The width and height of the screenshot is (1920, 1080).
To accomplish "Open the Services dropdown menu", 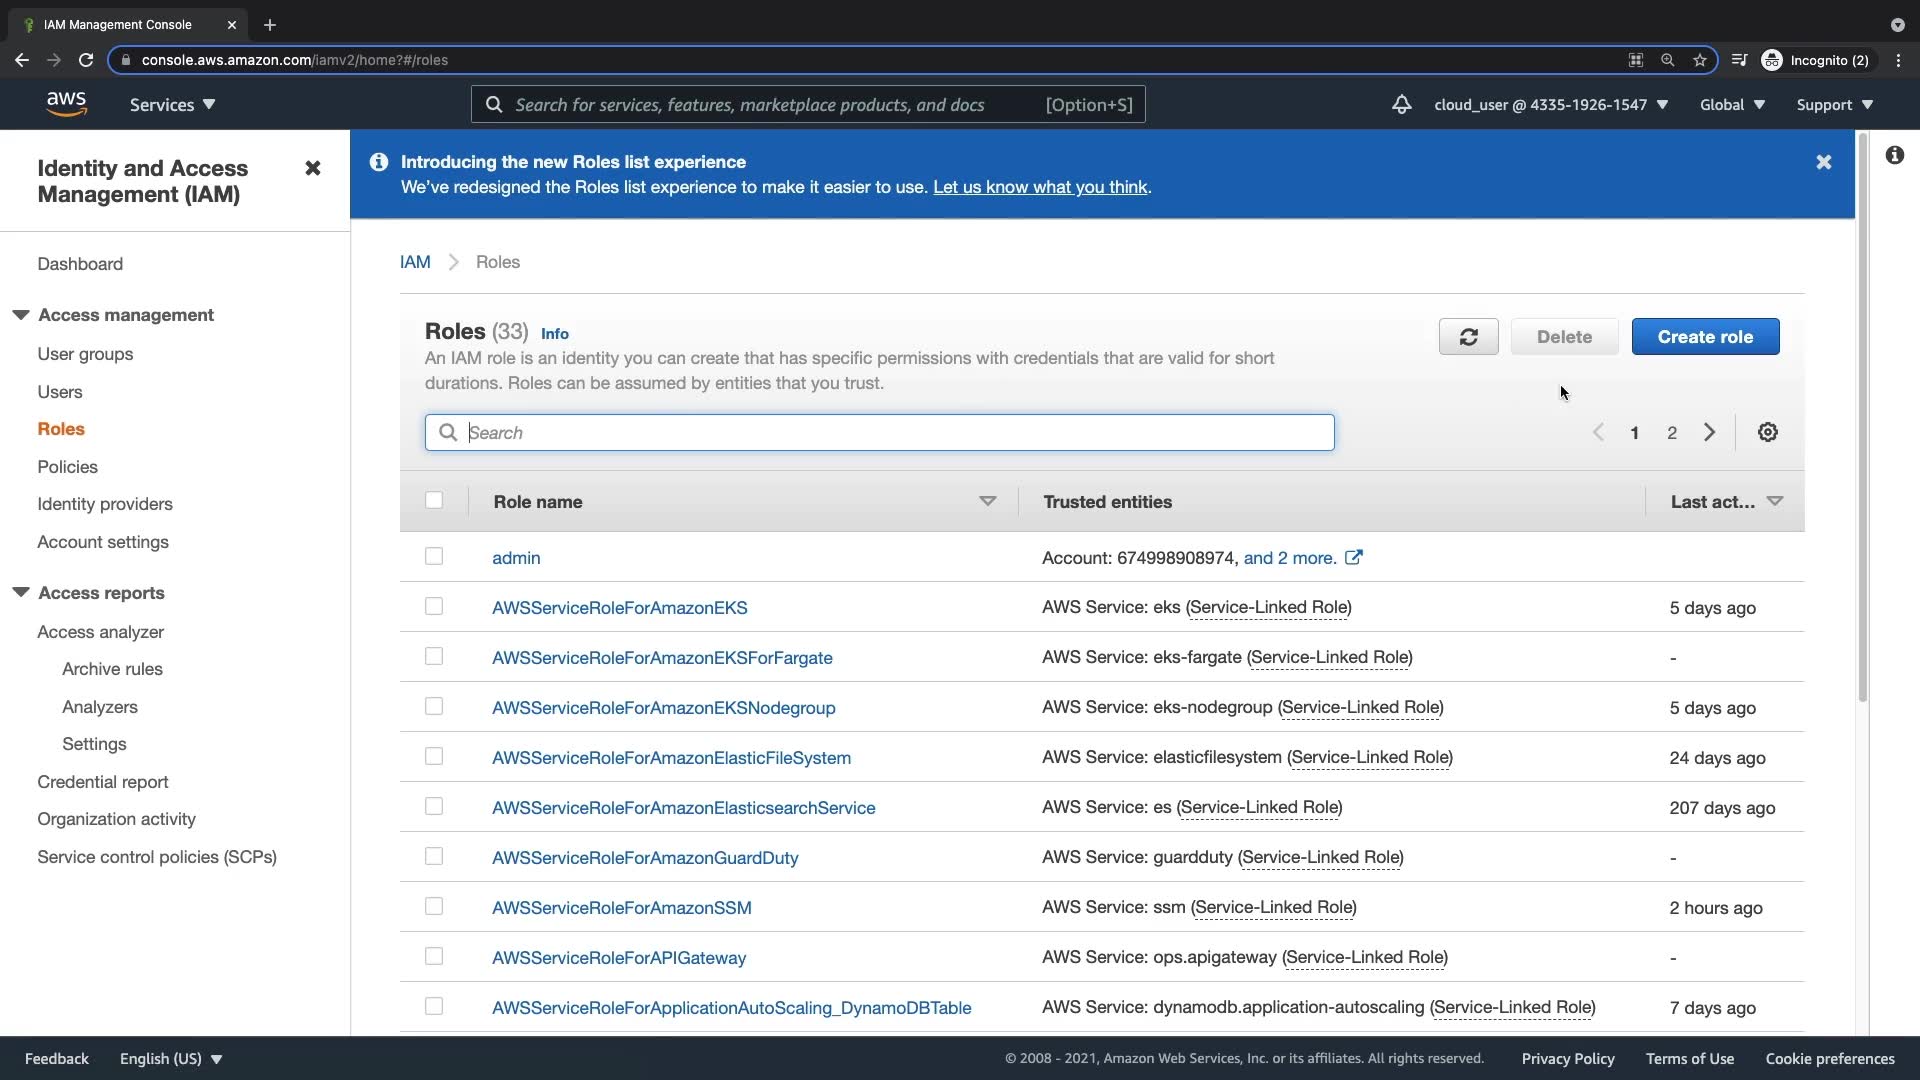I will tap(172, 104).
